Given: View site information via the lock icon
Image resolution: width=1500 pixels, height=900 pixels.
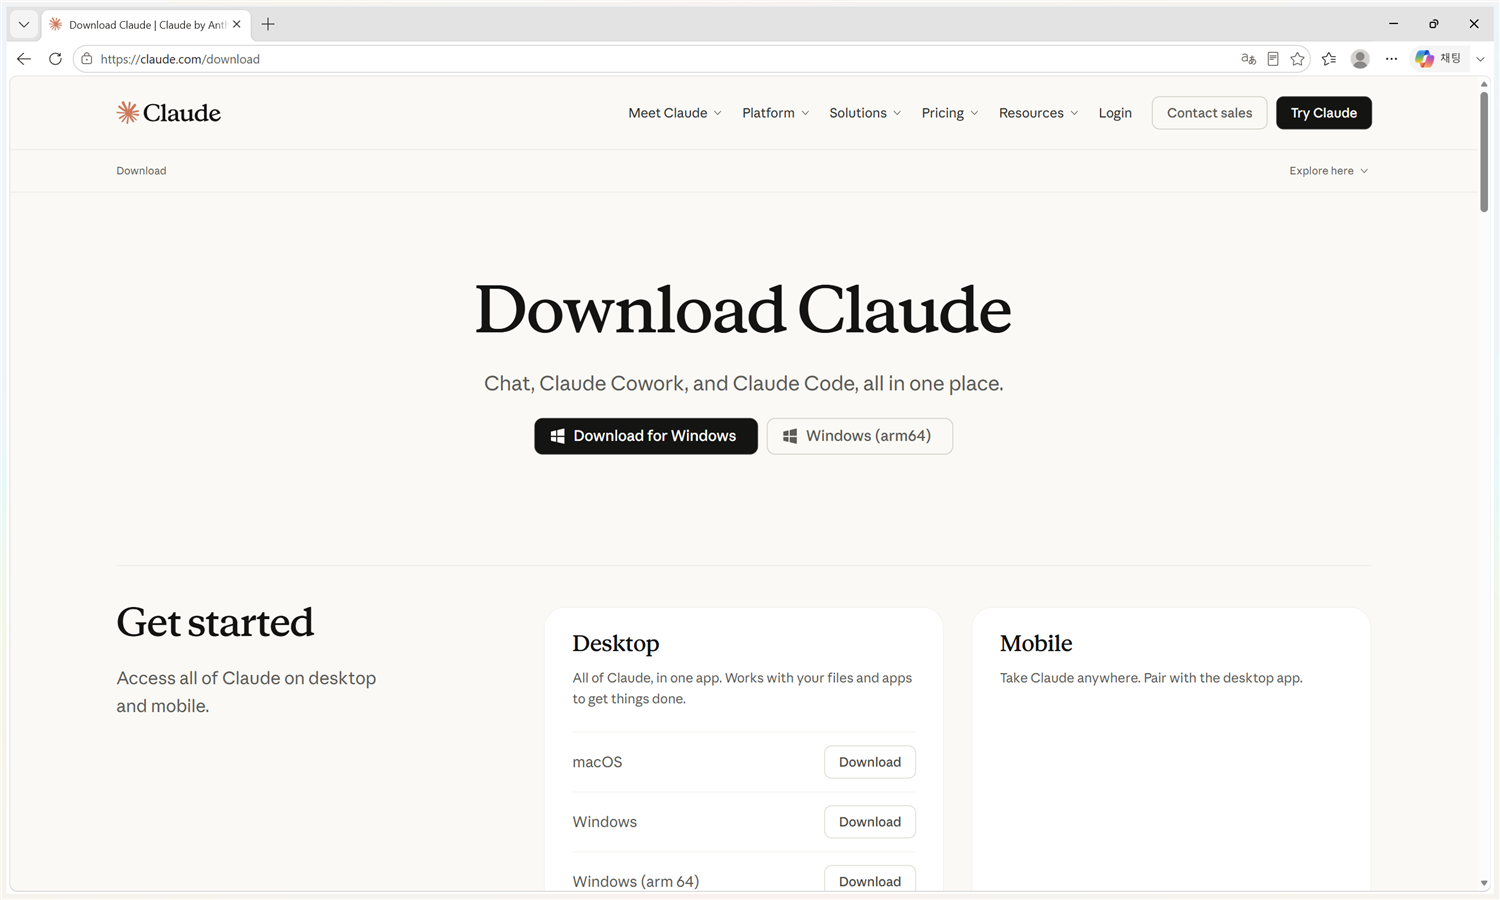Looking at the screenshot, I should point(87,59).
